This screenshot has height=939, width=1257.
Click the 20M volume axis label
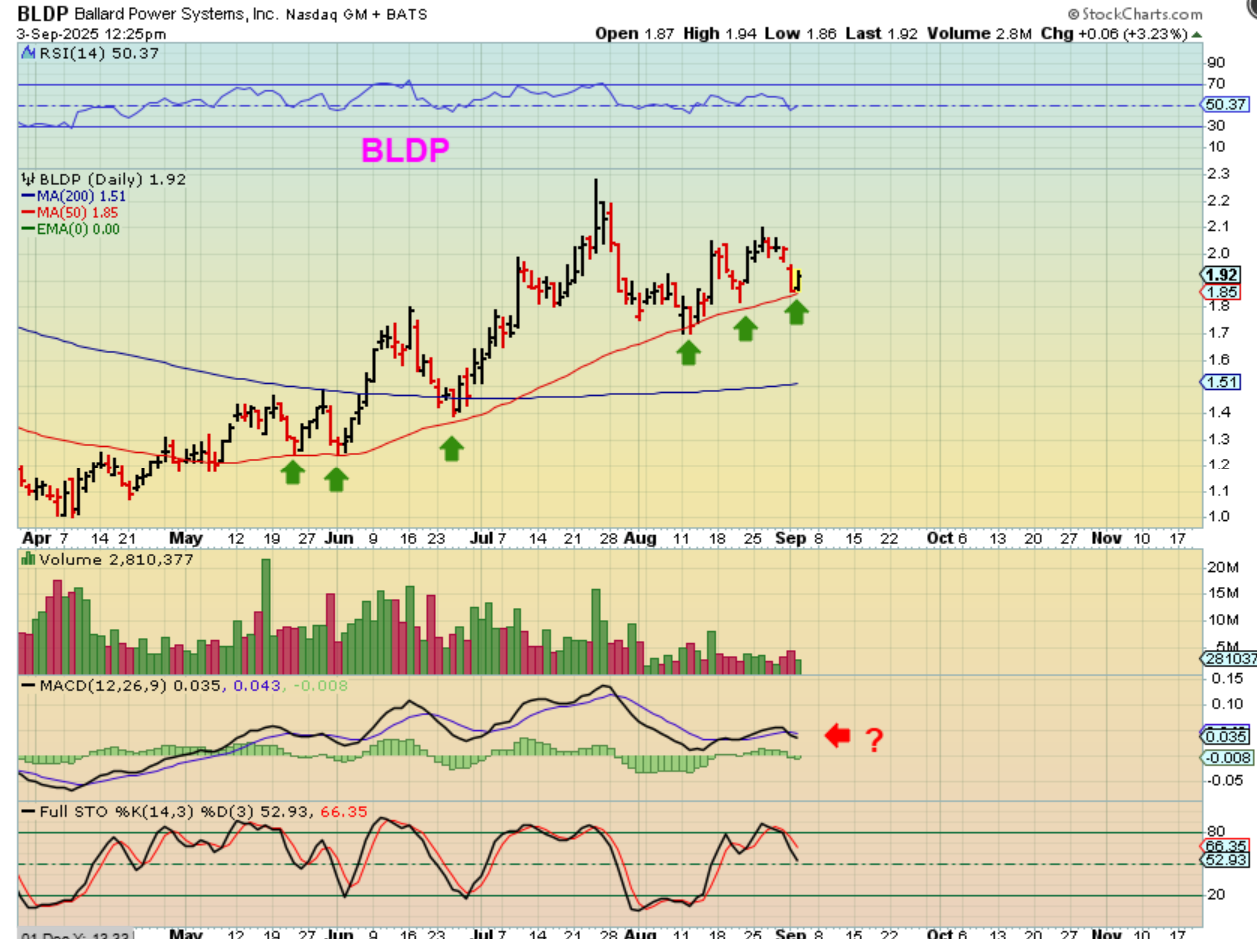(1222, 567)
